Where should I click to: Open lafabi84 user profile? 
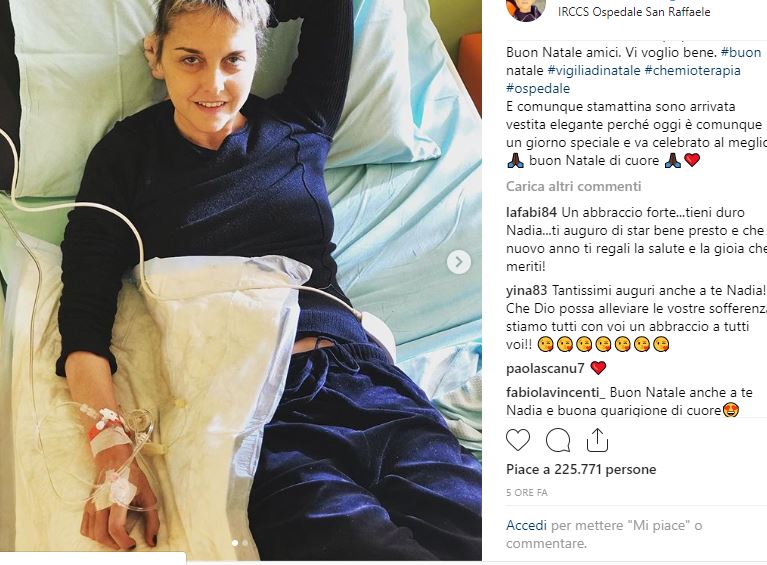click(x=531, y=212)
